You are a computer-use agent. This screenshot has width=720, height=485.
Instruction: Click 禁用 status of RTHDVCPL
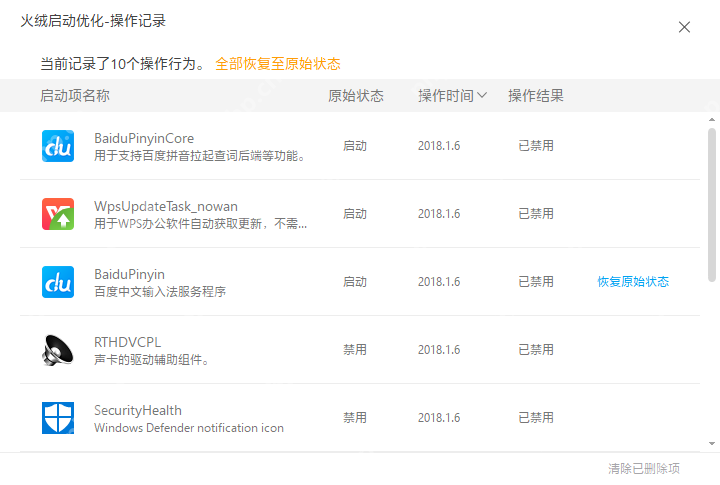click(x=355, y=350)
